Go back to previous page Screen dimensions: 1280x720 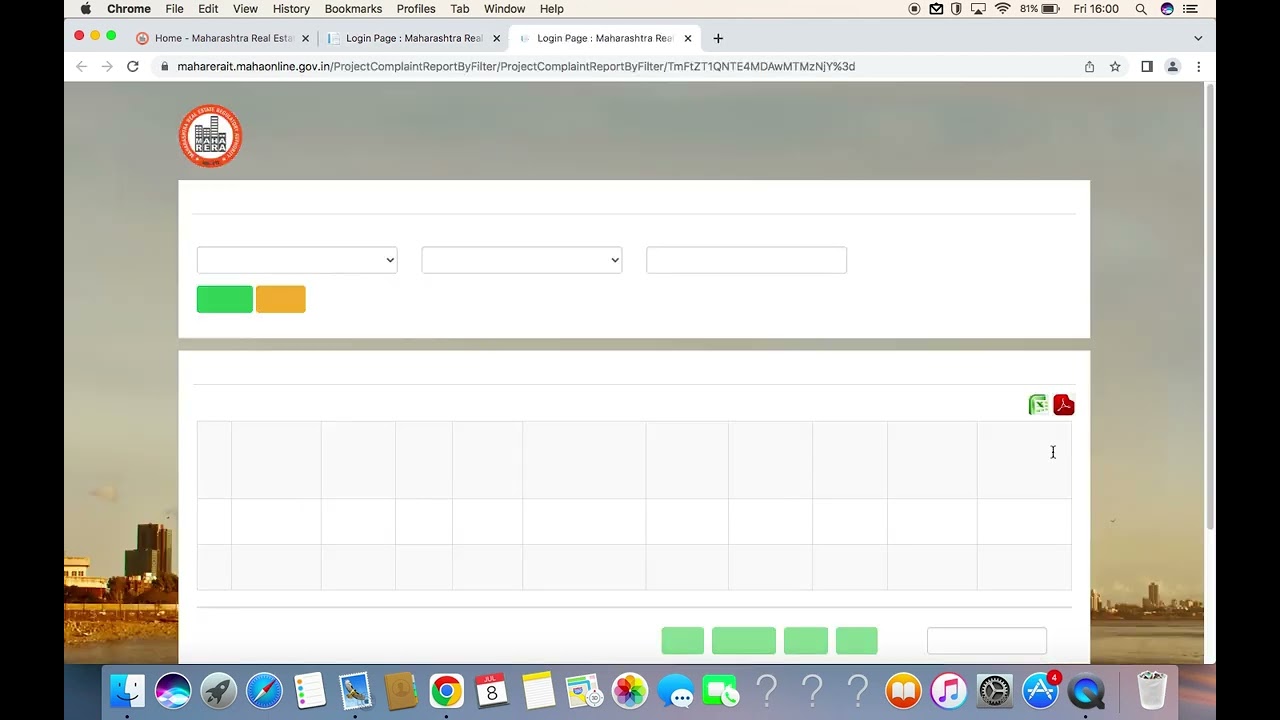tap(81, 67)
